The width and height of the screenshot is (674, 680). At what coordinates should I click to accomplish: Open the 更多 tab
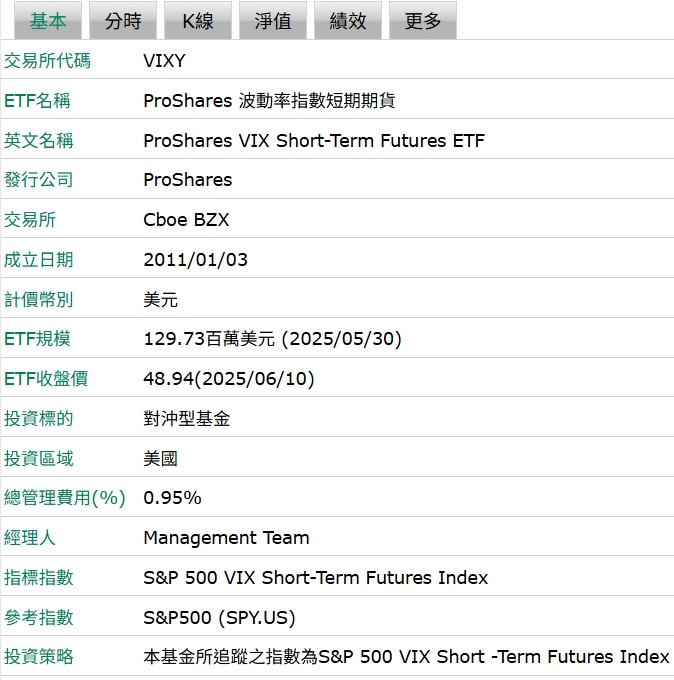[x=423, y=20]
